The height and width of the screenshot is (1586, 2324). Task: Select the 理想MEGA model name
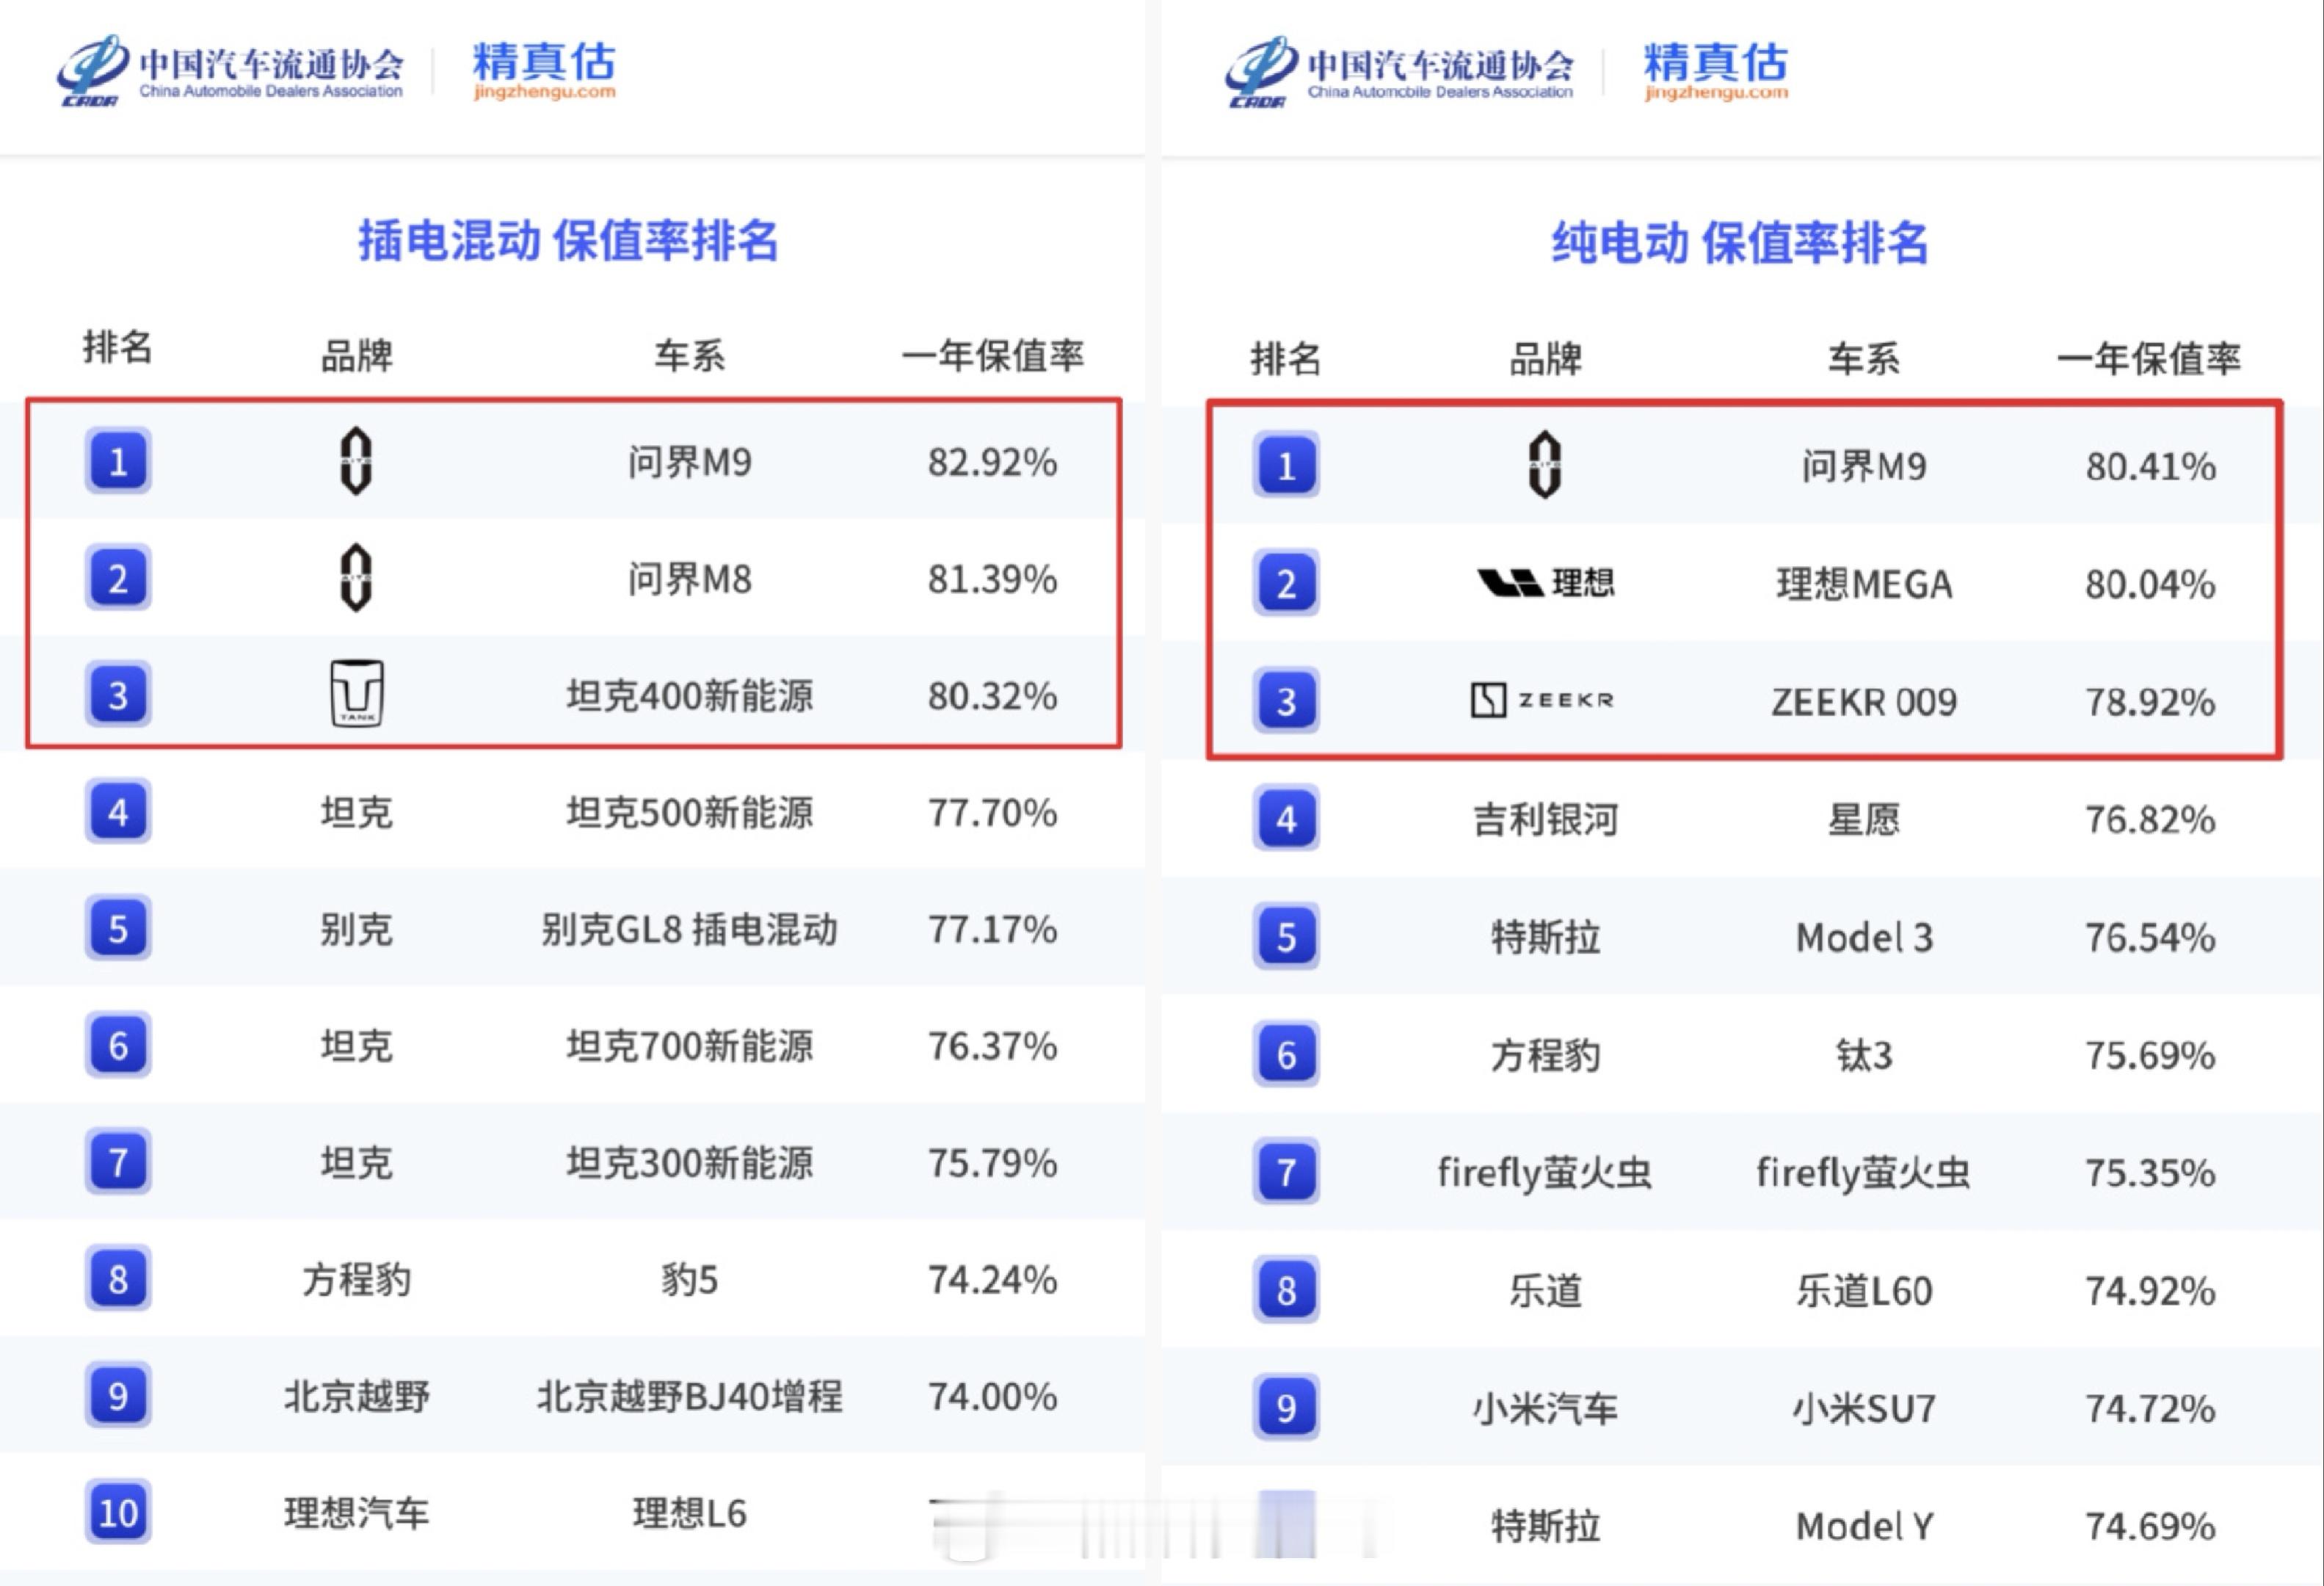(1864, 583)
